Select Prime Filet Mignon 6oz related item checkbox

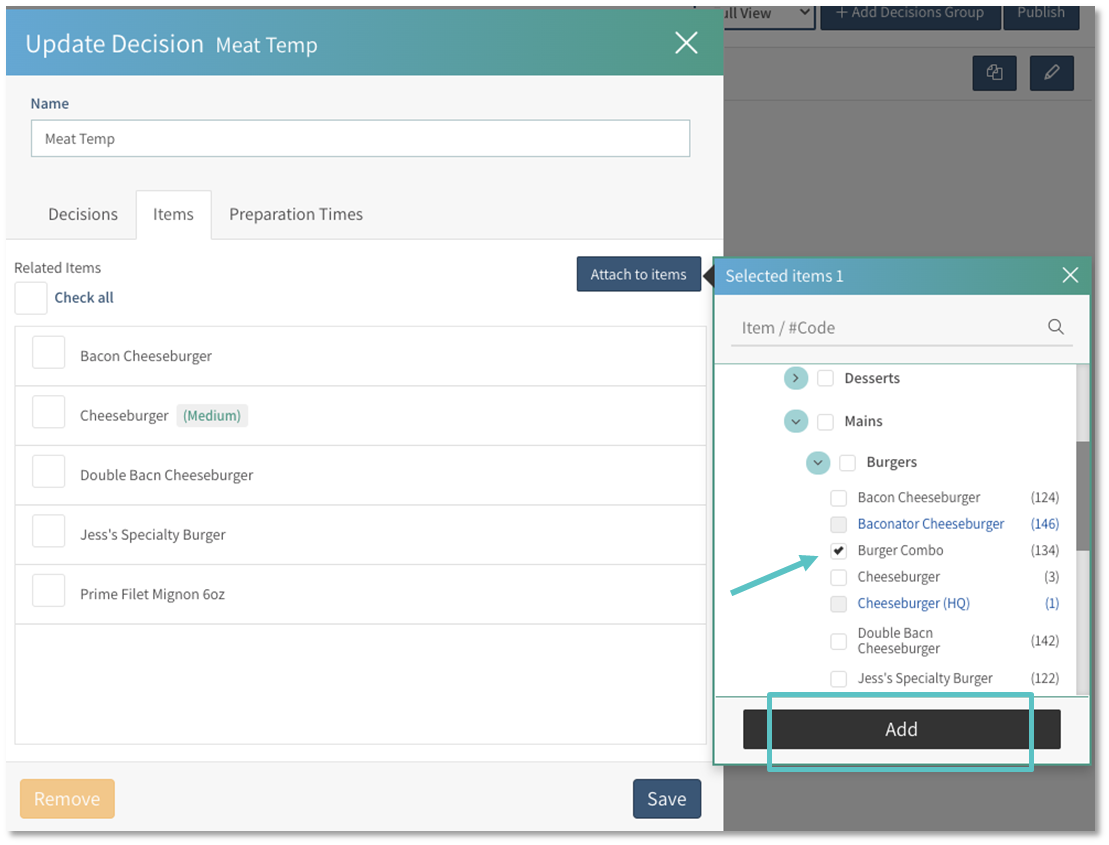(x=49, y=594)
